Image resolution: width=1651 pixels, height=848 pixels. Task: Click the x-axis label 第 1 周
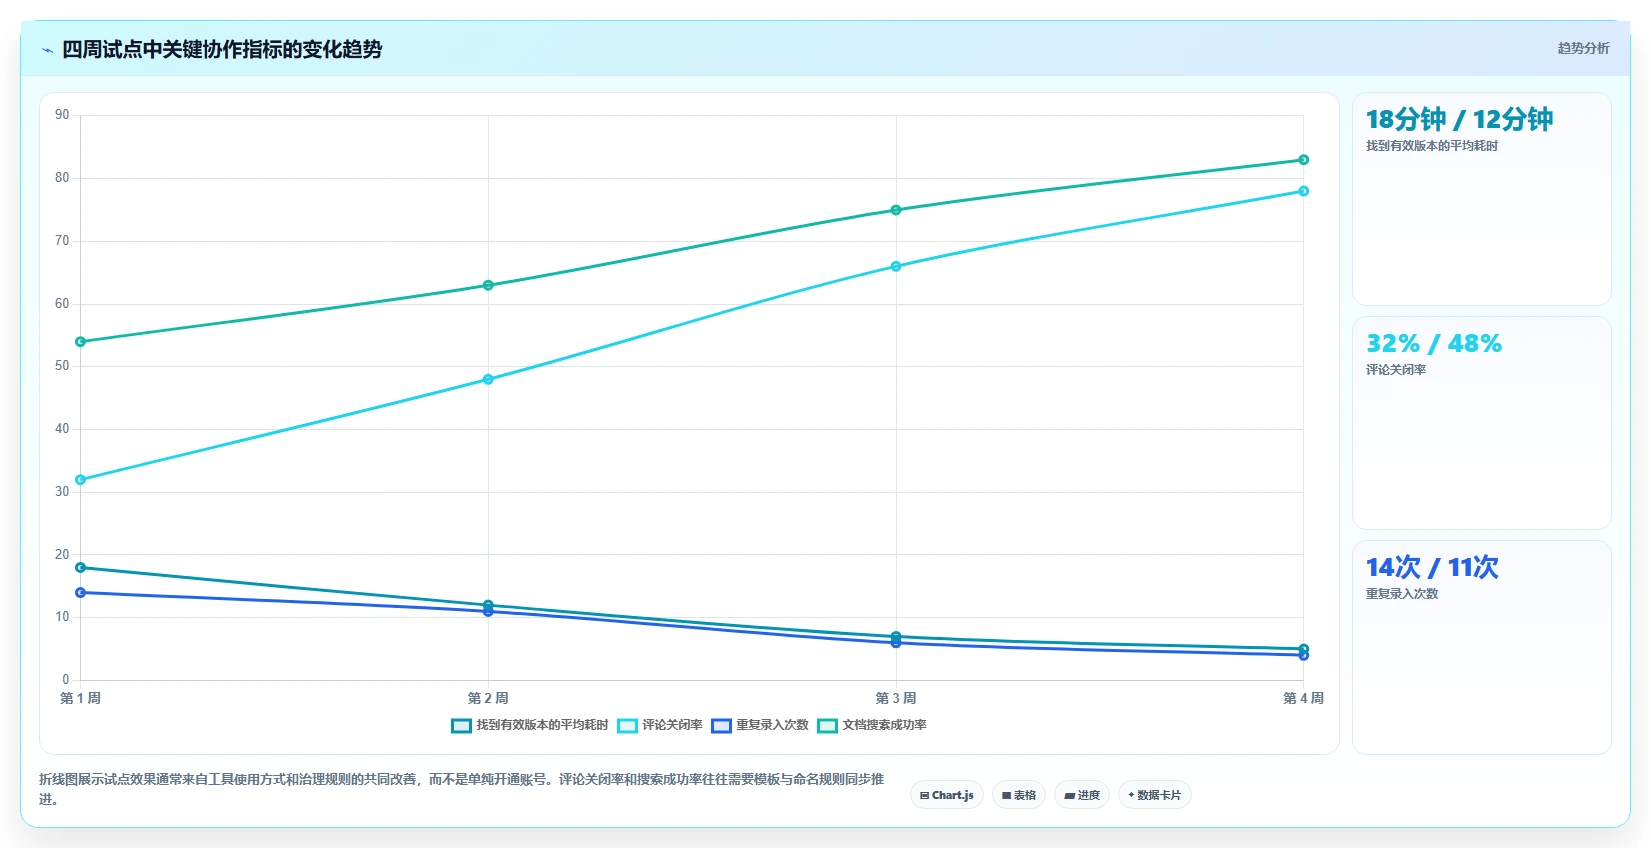81,698
